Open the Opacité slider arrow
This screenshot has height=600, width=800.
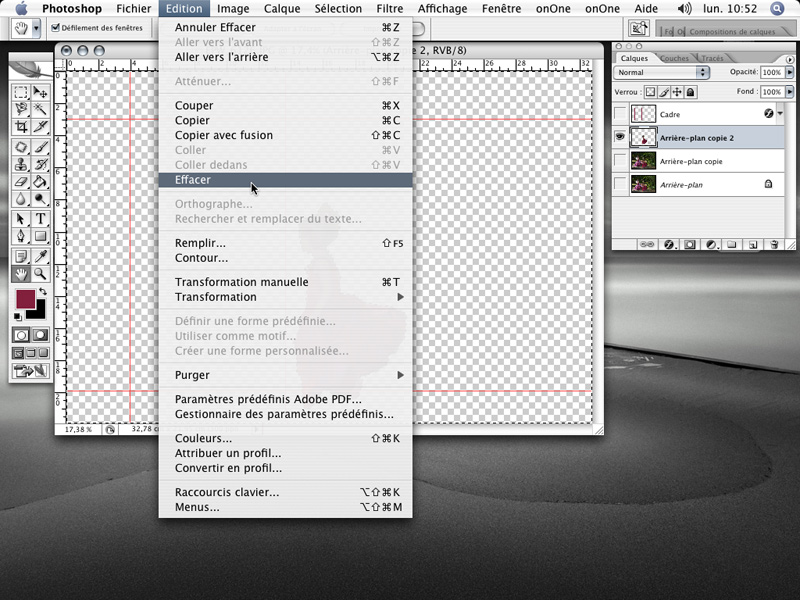[x=790, y=72]
